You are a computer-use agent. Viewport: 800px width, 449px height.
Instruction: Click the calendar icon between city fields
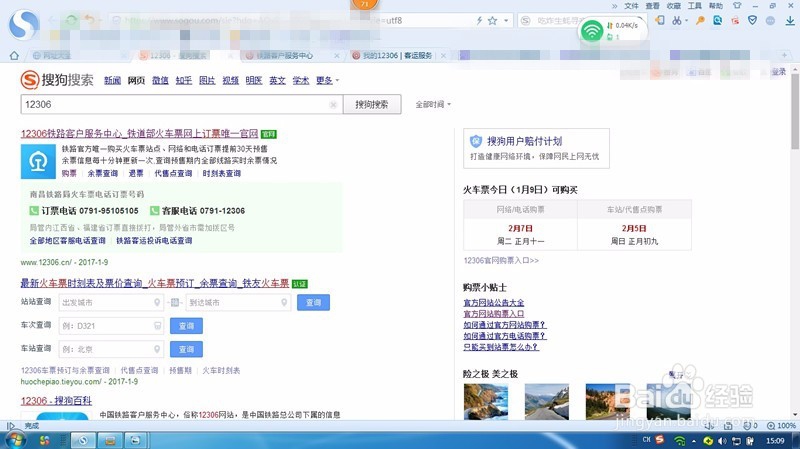pyautogui.click(x=174, y=303)
